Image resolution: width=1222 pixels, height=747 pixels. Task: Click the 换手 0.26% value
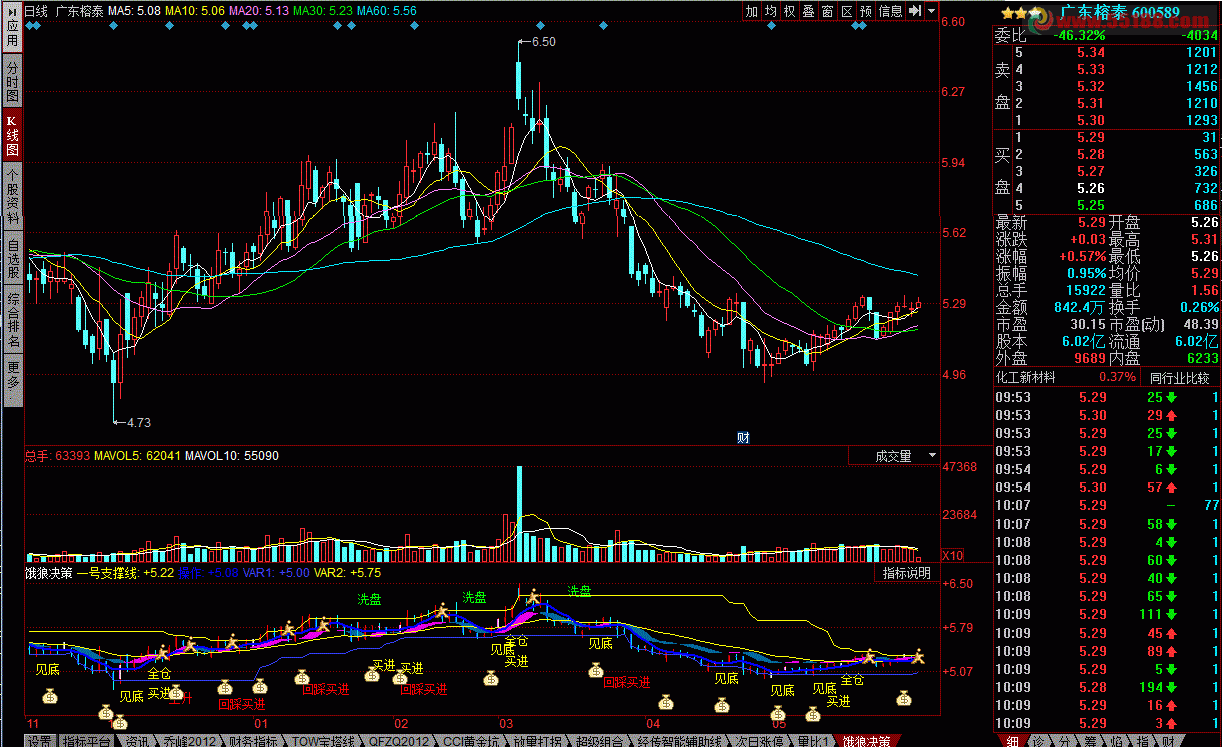1199,307
